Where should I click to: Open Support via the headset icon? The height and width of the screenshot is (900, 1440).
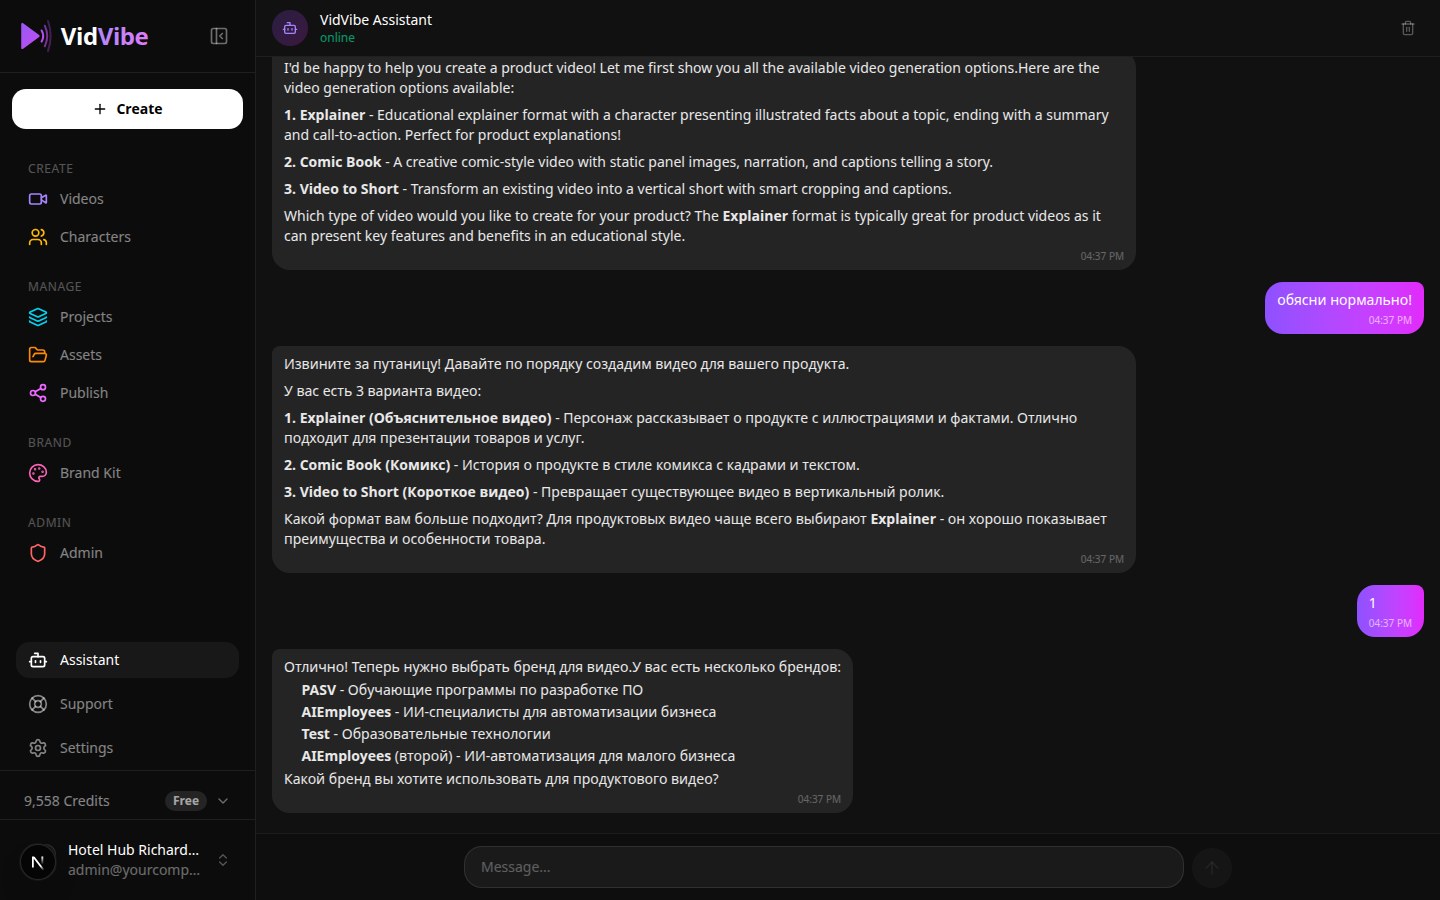point(37,703)
